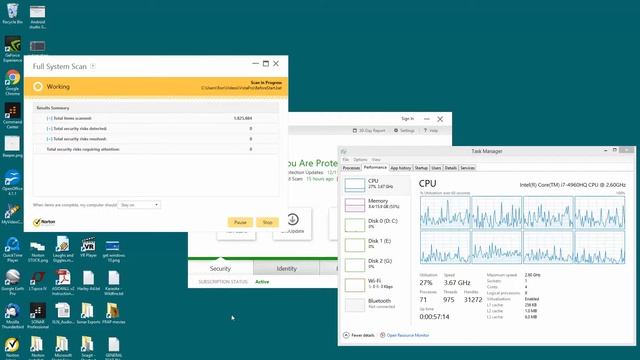Viewport: 640px width, 360px height.
Task: Open the Users tab in Task Manager
Action: click(436, 168)
